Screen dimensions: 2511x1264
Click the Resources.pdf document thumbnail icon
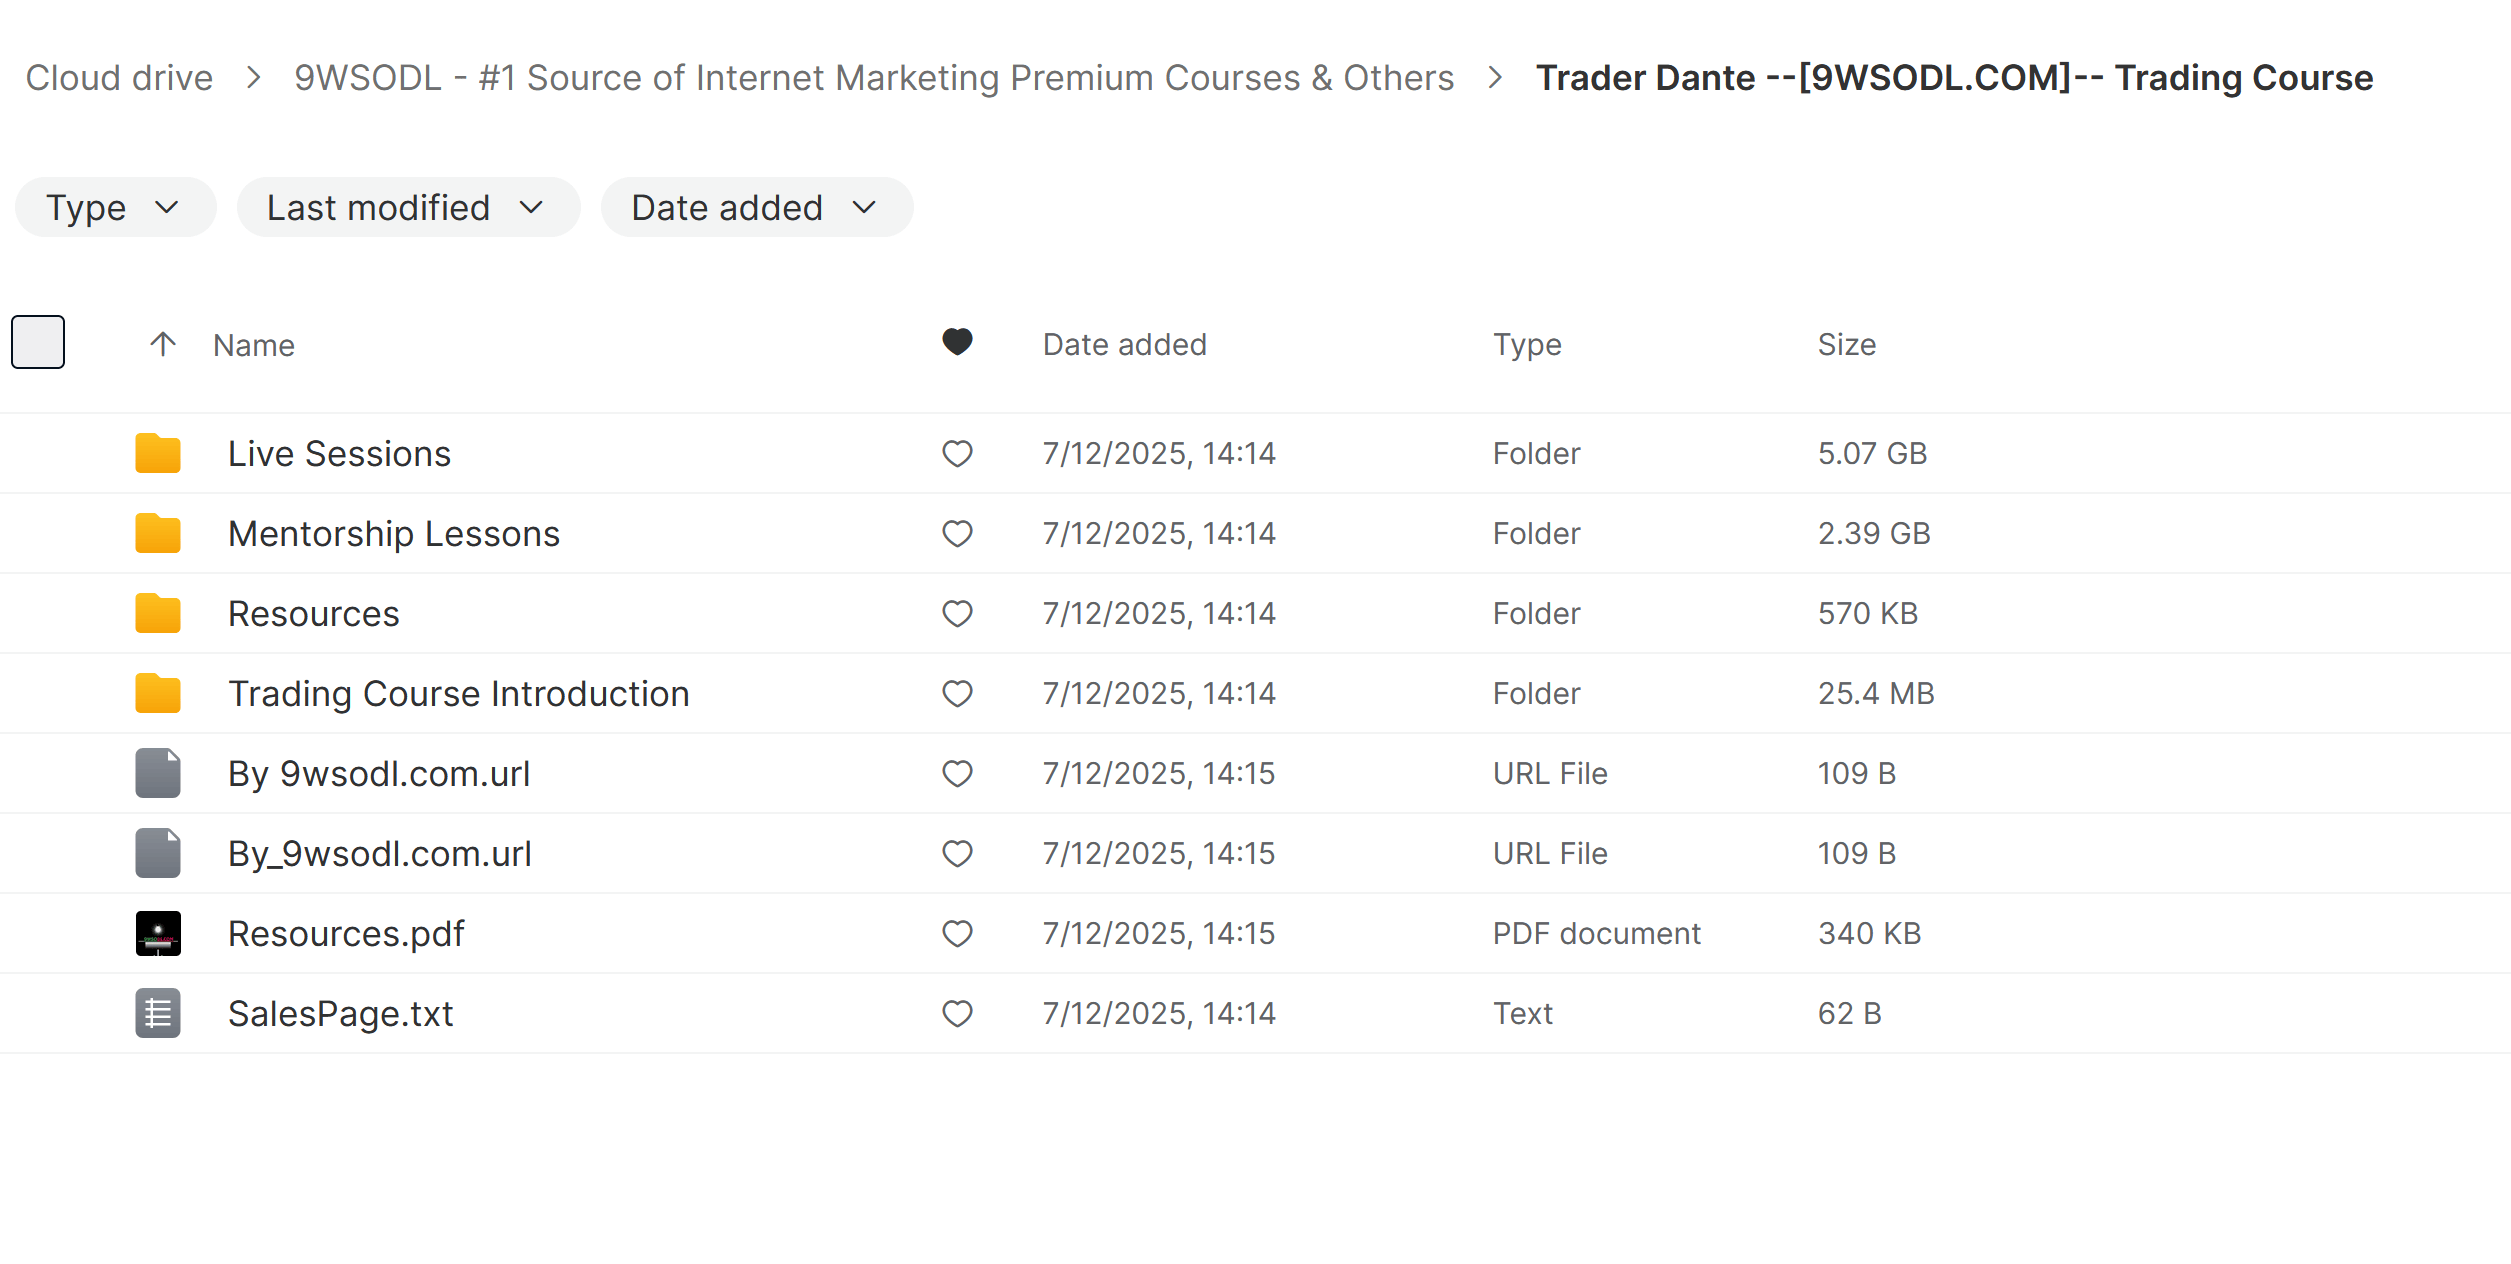[x=157, y=932]
